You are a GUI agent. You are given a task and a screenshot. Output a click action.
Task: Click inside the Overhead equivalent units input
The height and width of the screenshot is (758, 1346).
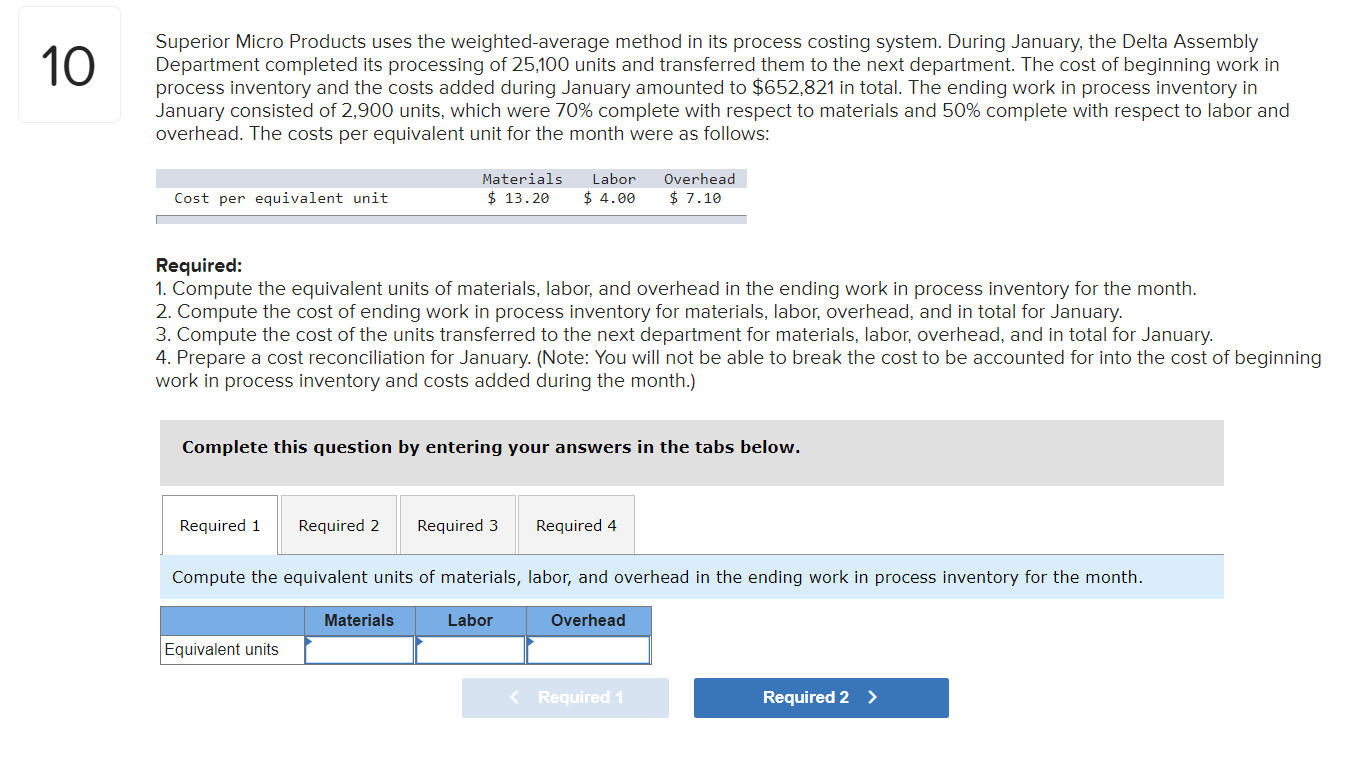point(590,649)
